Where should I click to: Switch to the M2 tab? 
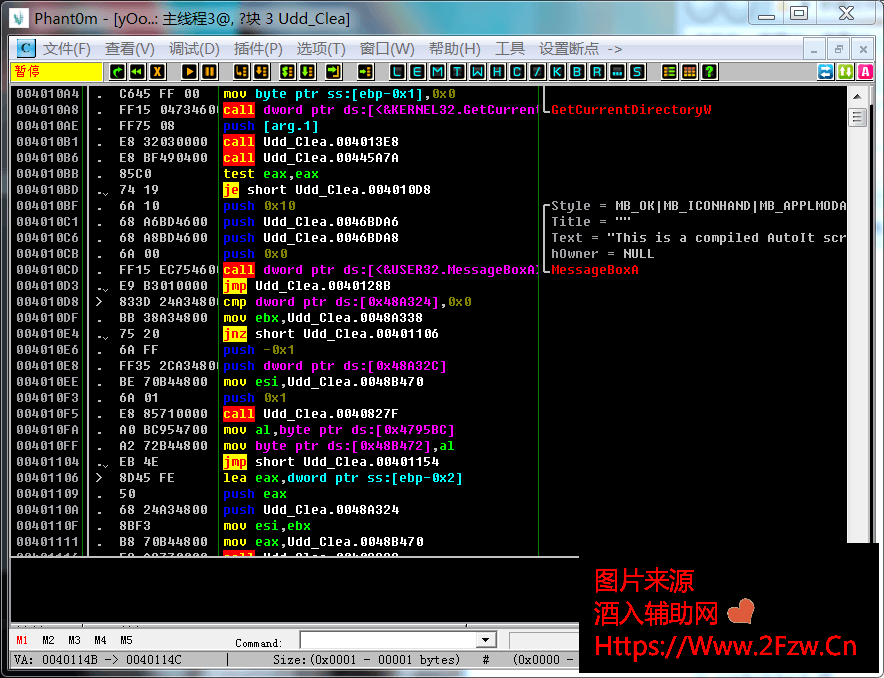tap(47, 640)
